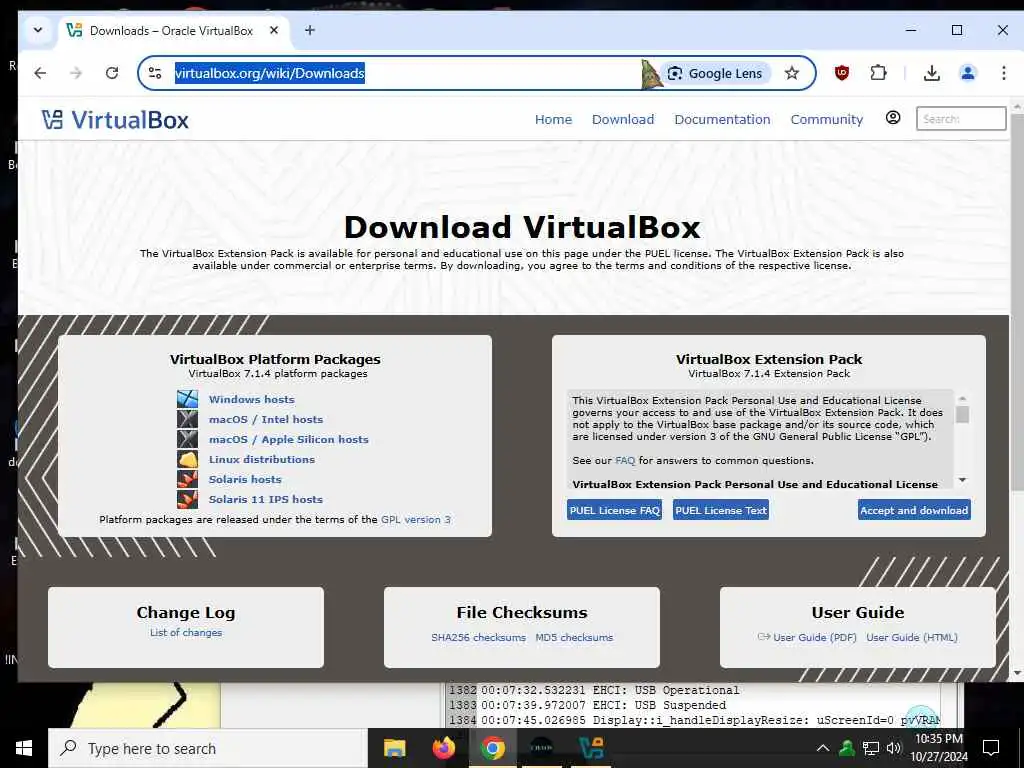Click the user account icon on site header

pos(893,118)
